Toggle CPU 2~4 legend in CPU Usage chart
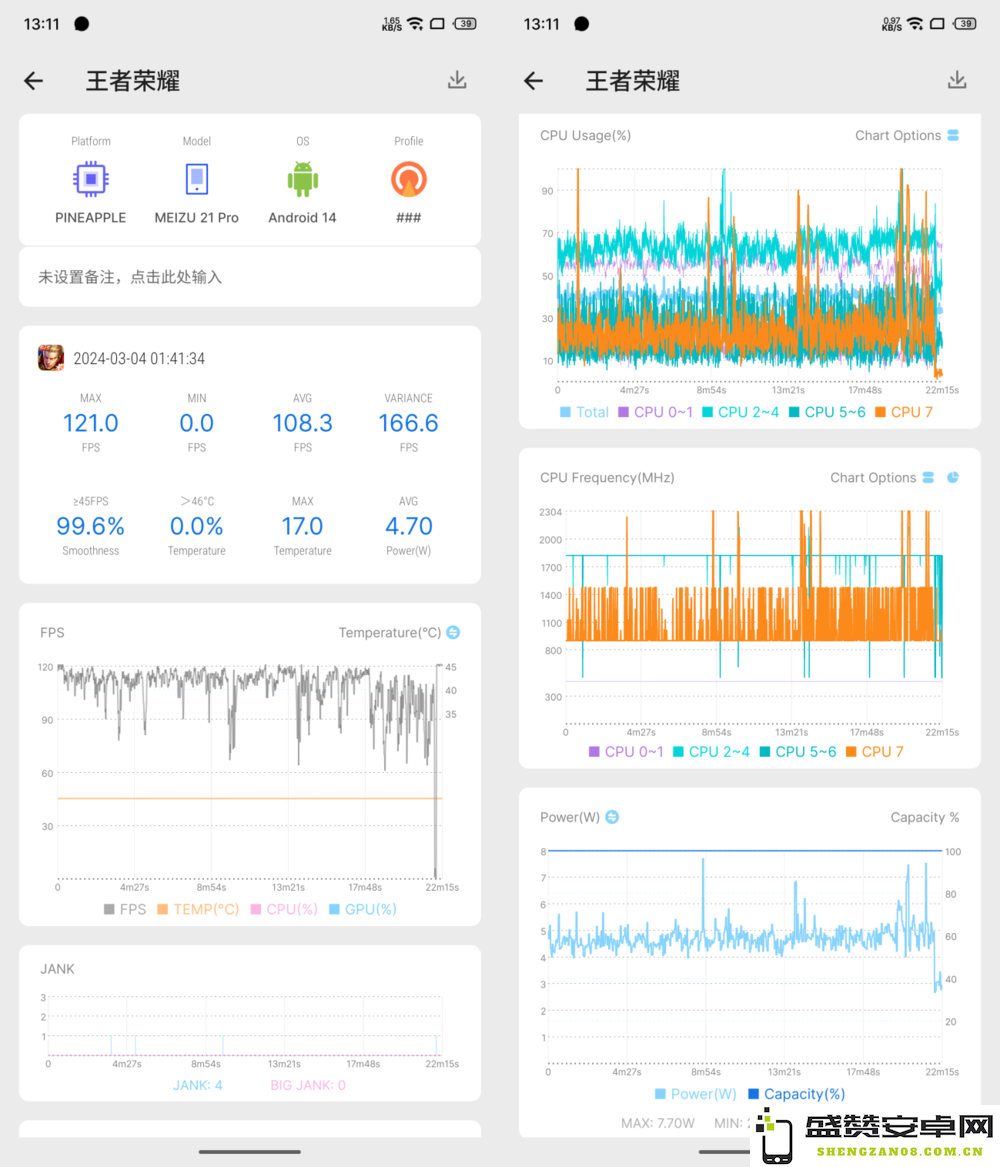This screenshot has width=1000, height=1167. tap(740, 412)
